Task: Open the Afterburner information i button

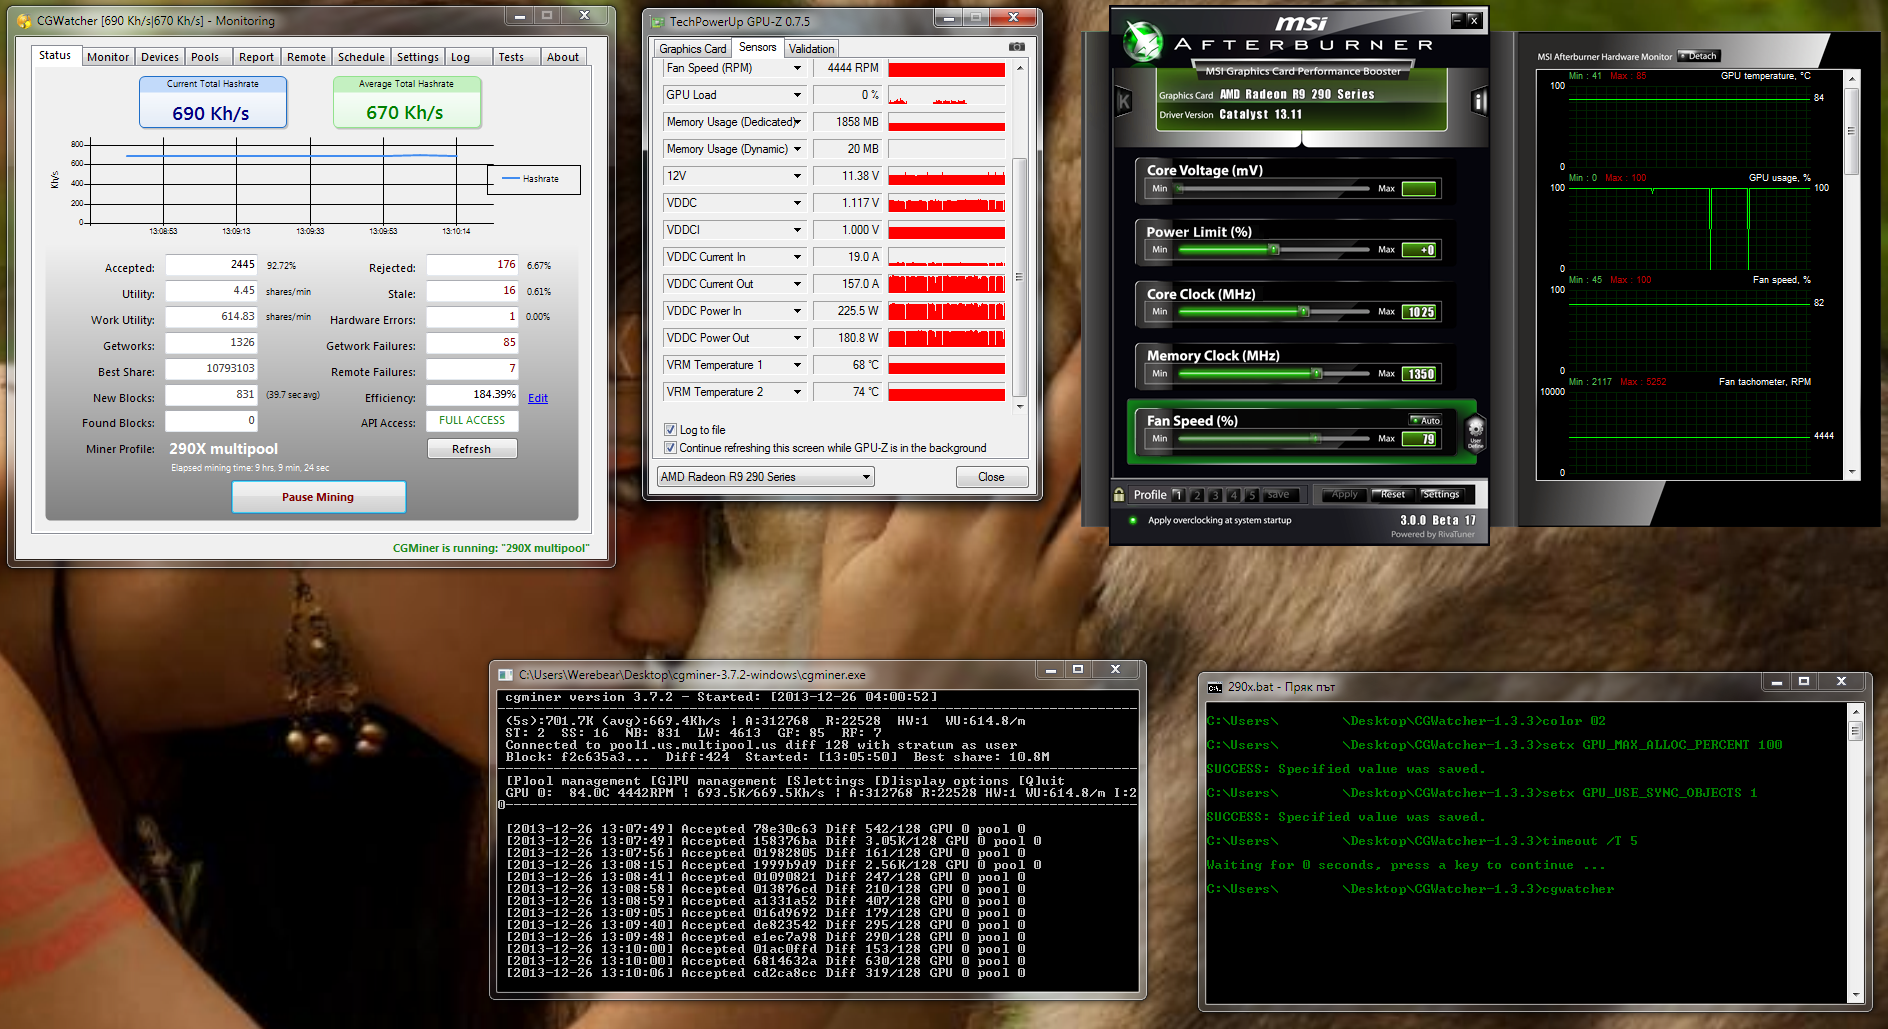Action: pyautogui.click(x=1480, y=101)
